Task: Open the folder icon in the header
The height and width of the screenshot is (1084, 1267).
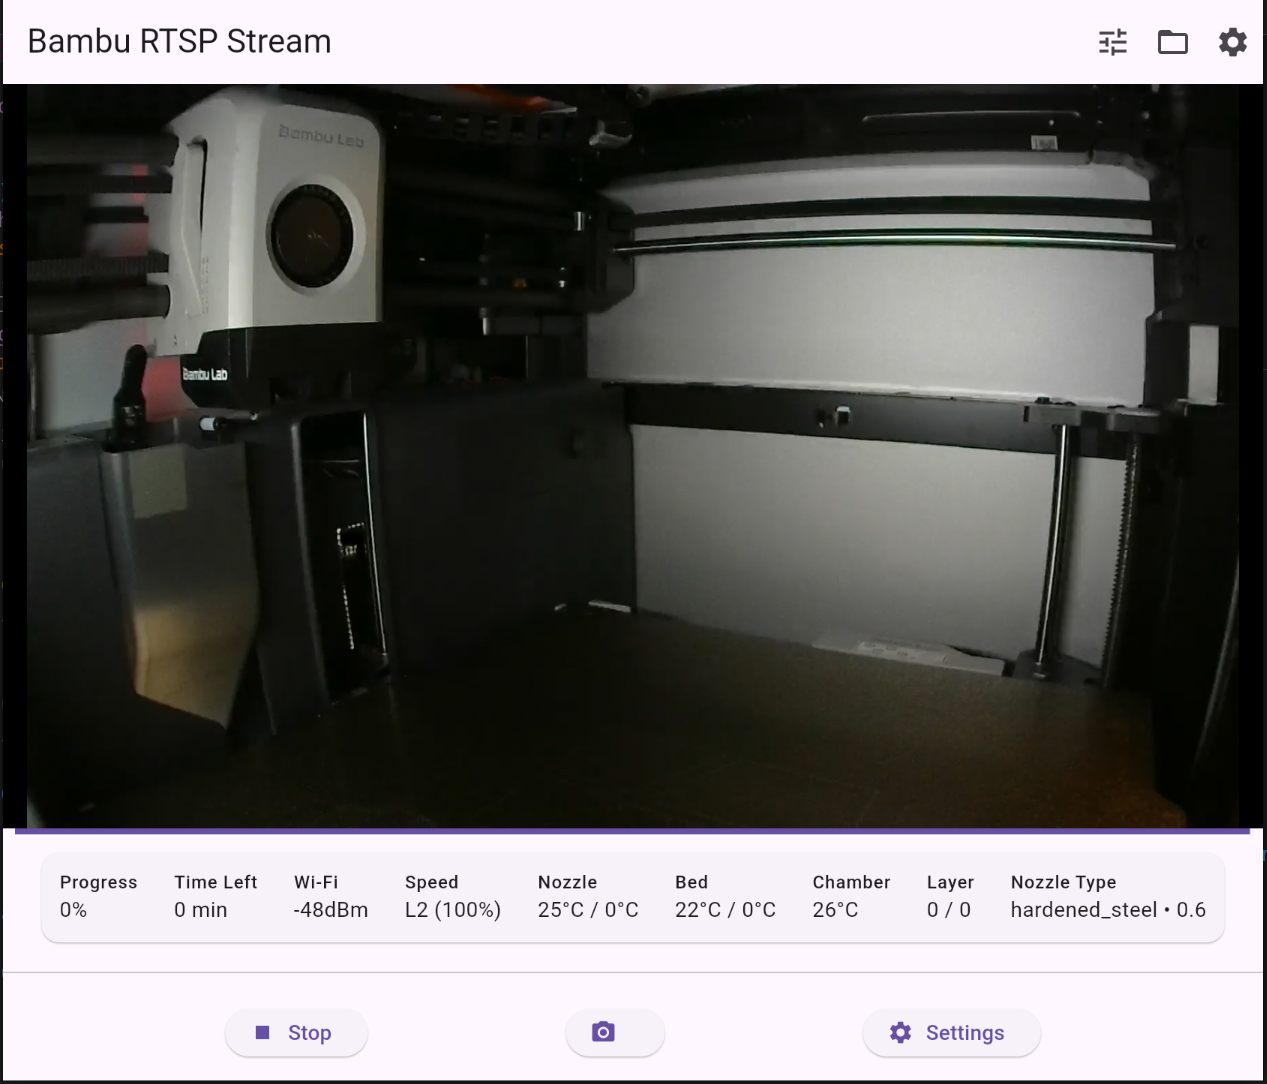Action: click(1172, 42)
